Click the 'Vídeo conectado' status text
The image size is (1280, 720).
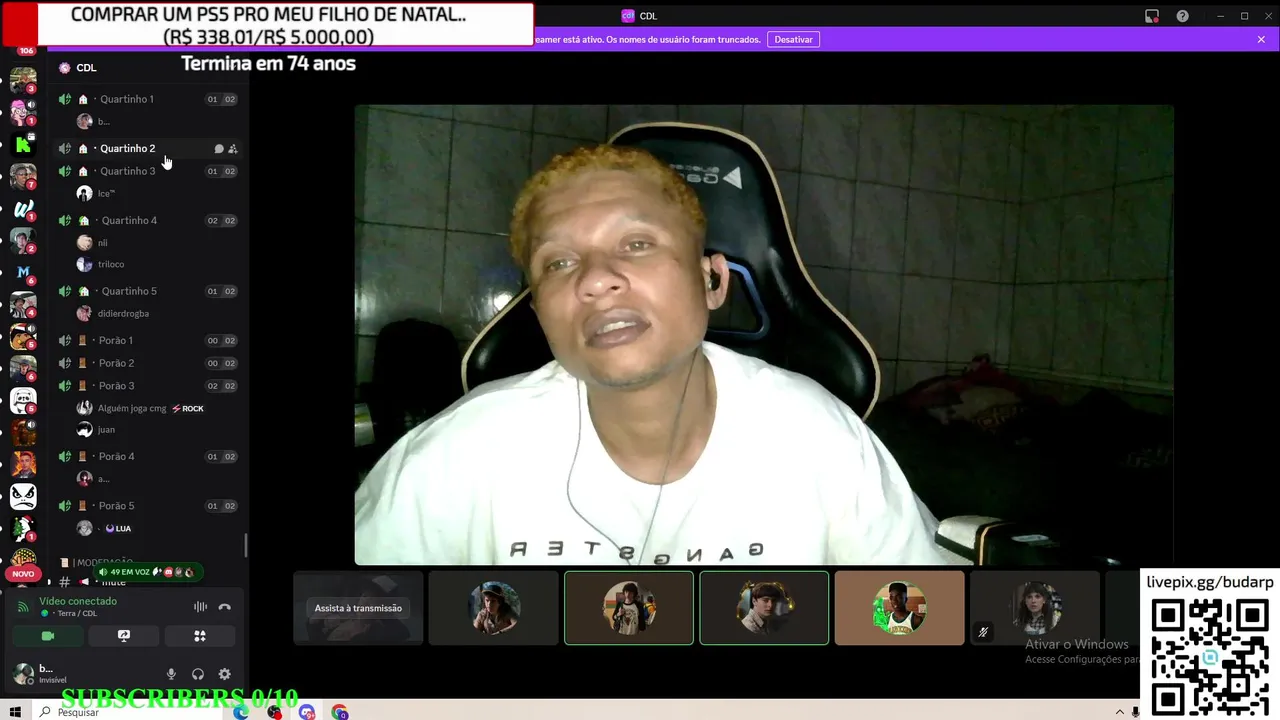78,601
